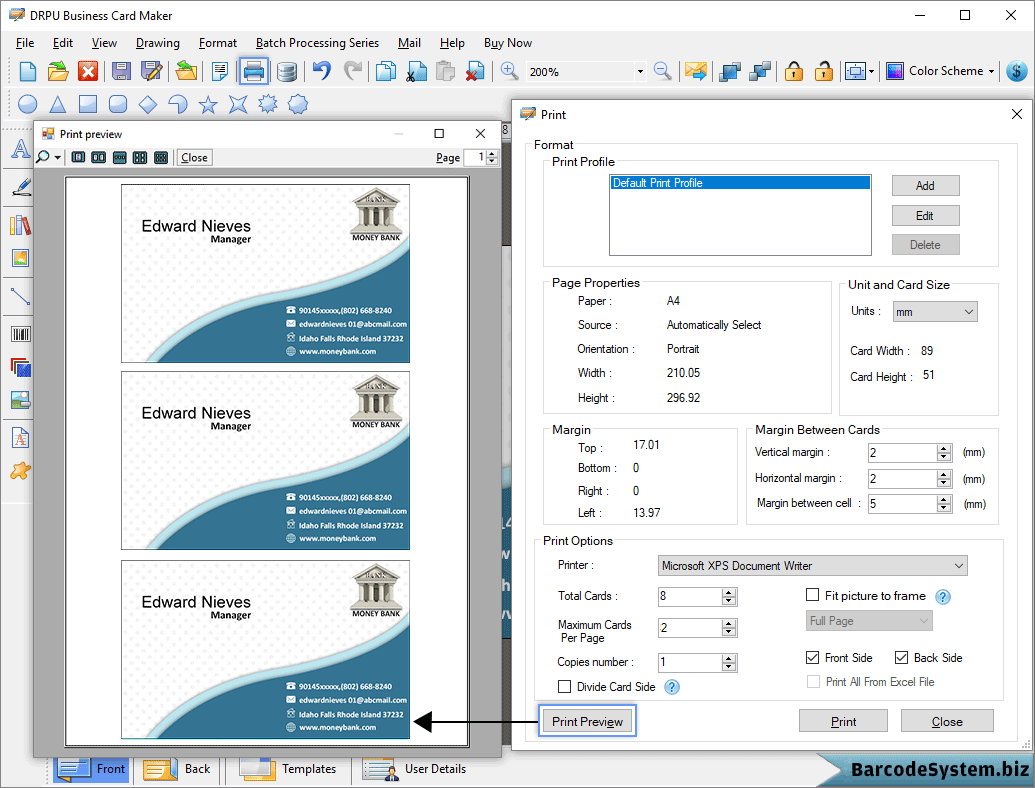Open file using the folder icon

coord(58,71)
